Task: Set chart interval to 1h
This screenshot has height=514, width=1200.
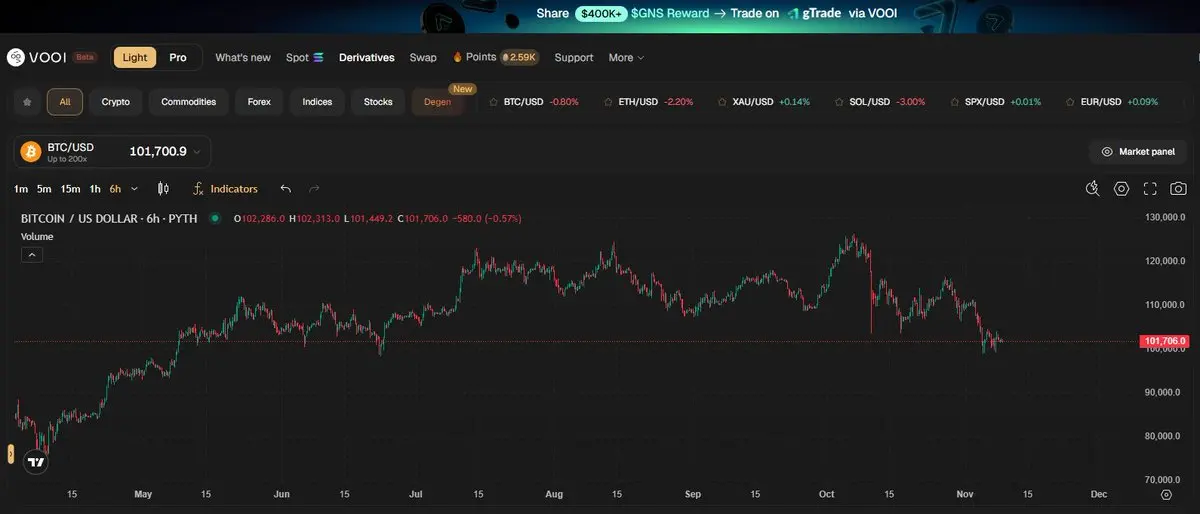Action: 95,188
